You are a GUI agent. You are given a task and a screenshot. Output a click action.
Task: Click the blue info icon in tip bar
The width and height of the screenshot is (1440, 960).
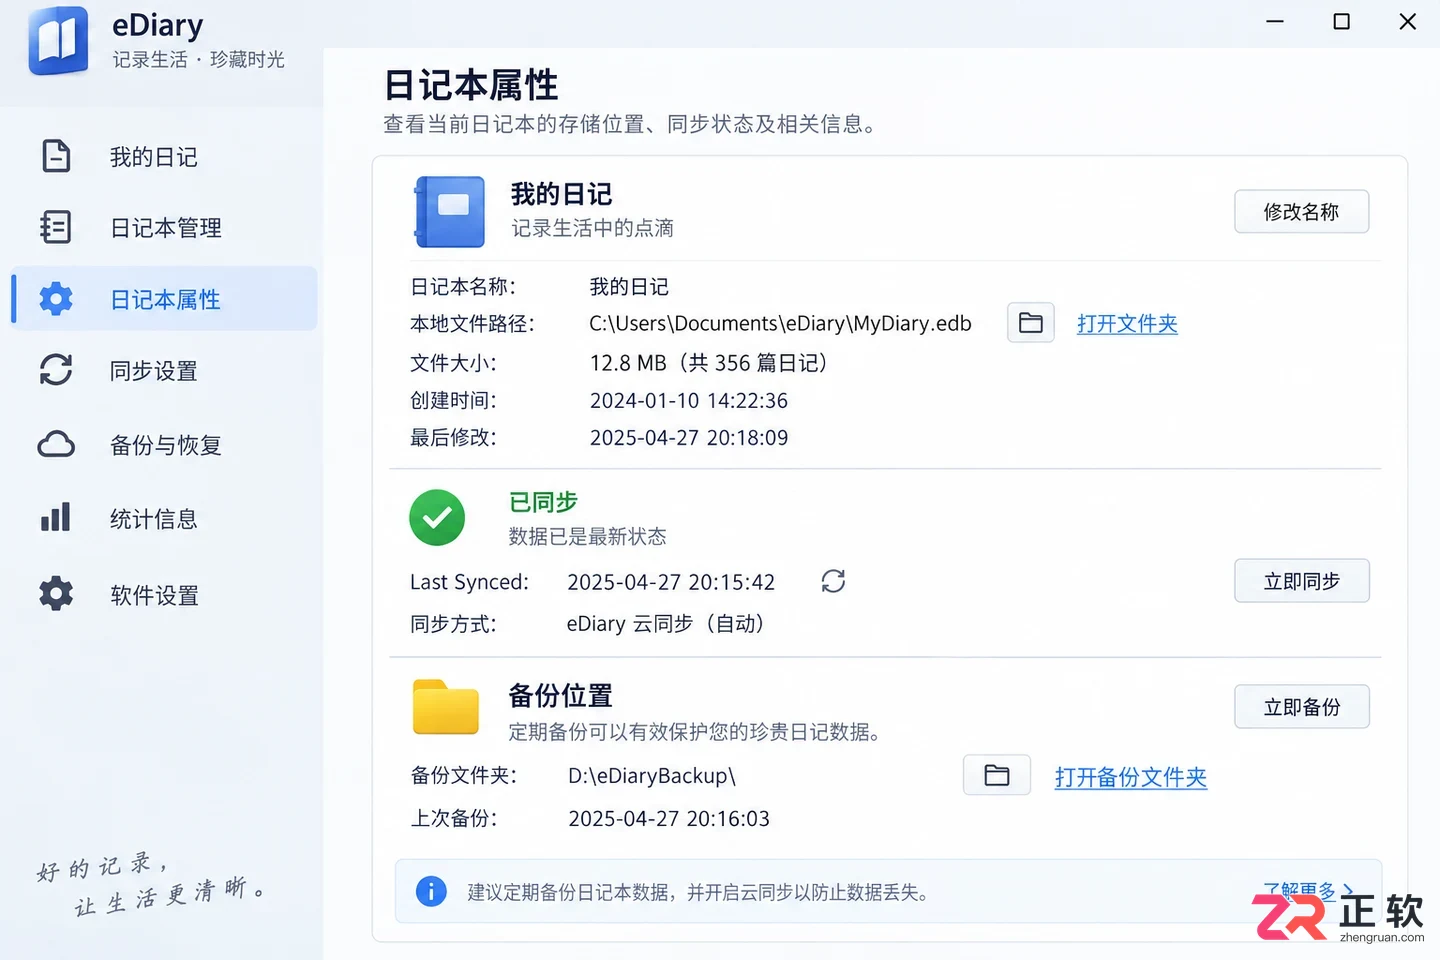tap(431, 891)
